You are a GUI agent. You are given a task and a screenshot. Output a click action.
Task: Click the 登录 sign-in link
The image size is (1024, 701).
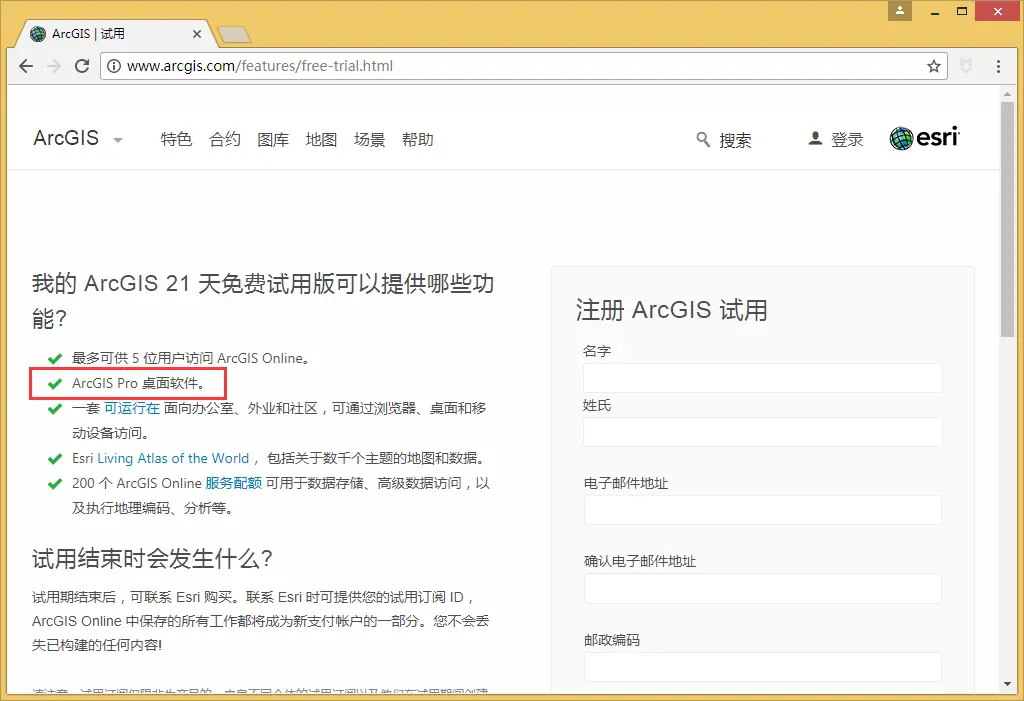pos(847,139)
